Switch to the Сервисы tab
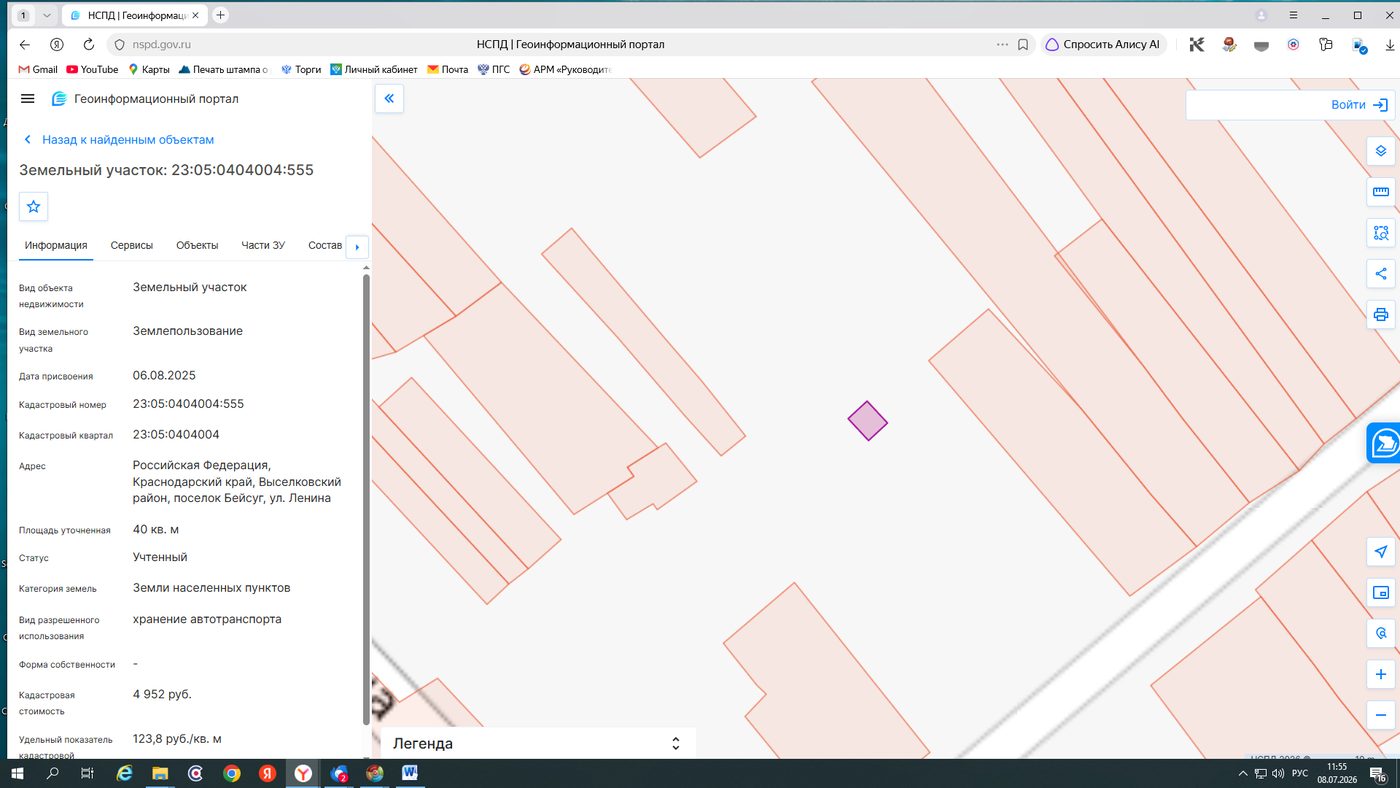This screenshot has height=788, width=1400. pyautogui.click(x=132, y=245)
